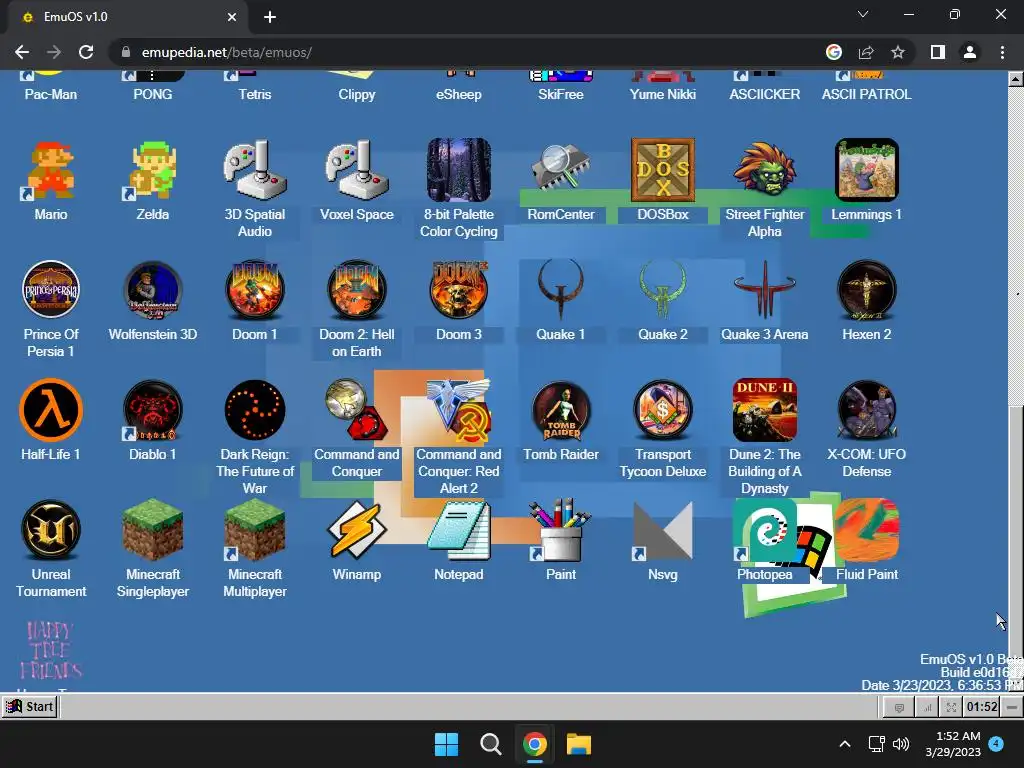Open EmuOS tray chat icon
Viewport: 1024px width, 768px height.
click(x=899, y=707)
